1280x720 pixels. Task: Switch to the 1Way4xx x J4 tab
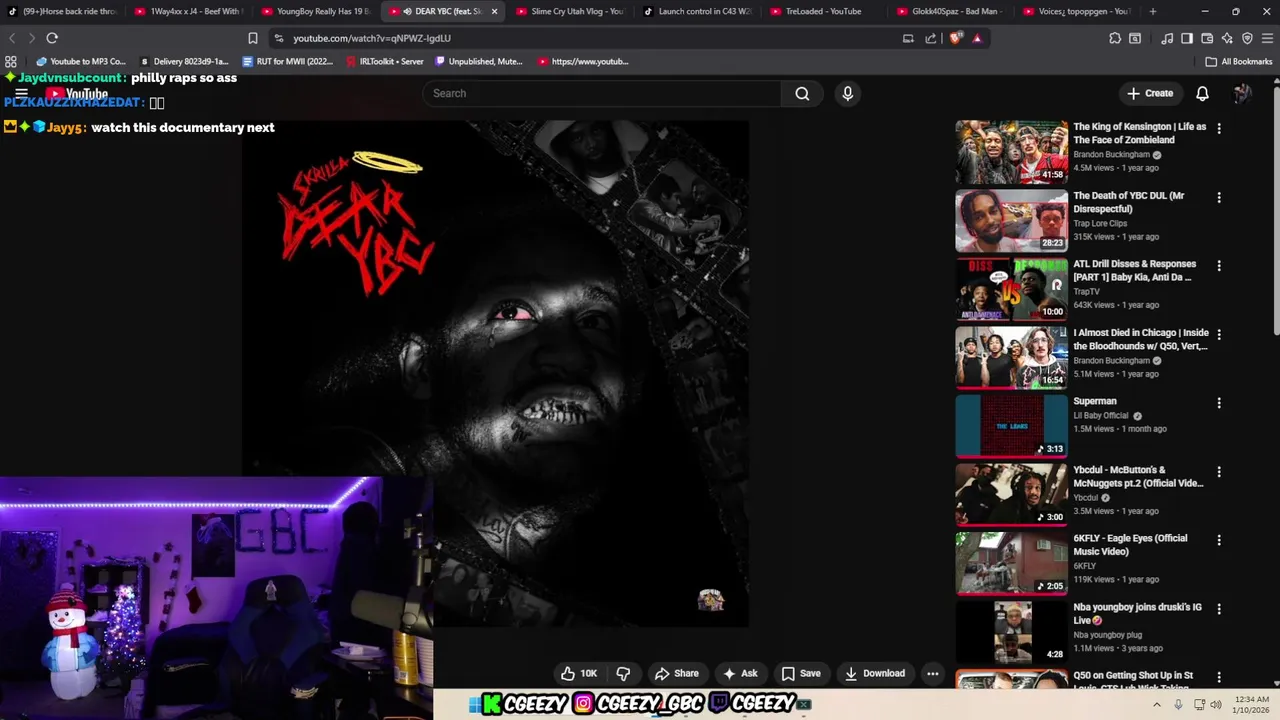tap(188, 11)
